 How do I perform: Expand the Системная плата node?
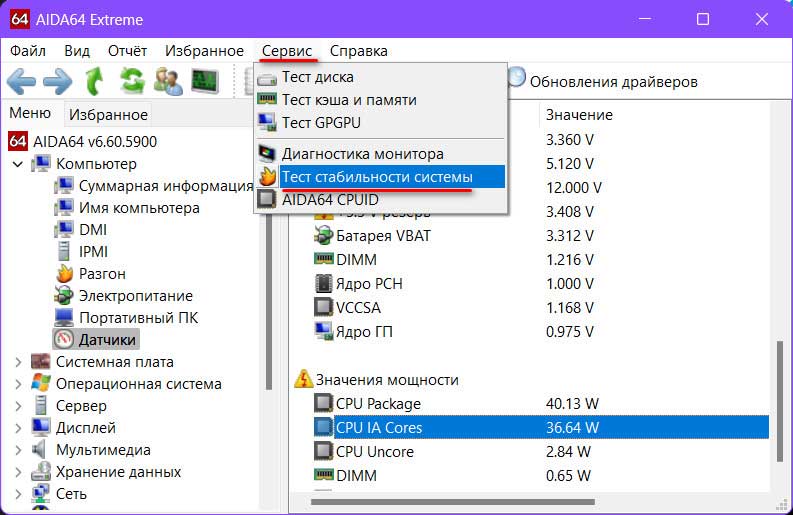18,362
